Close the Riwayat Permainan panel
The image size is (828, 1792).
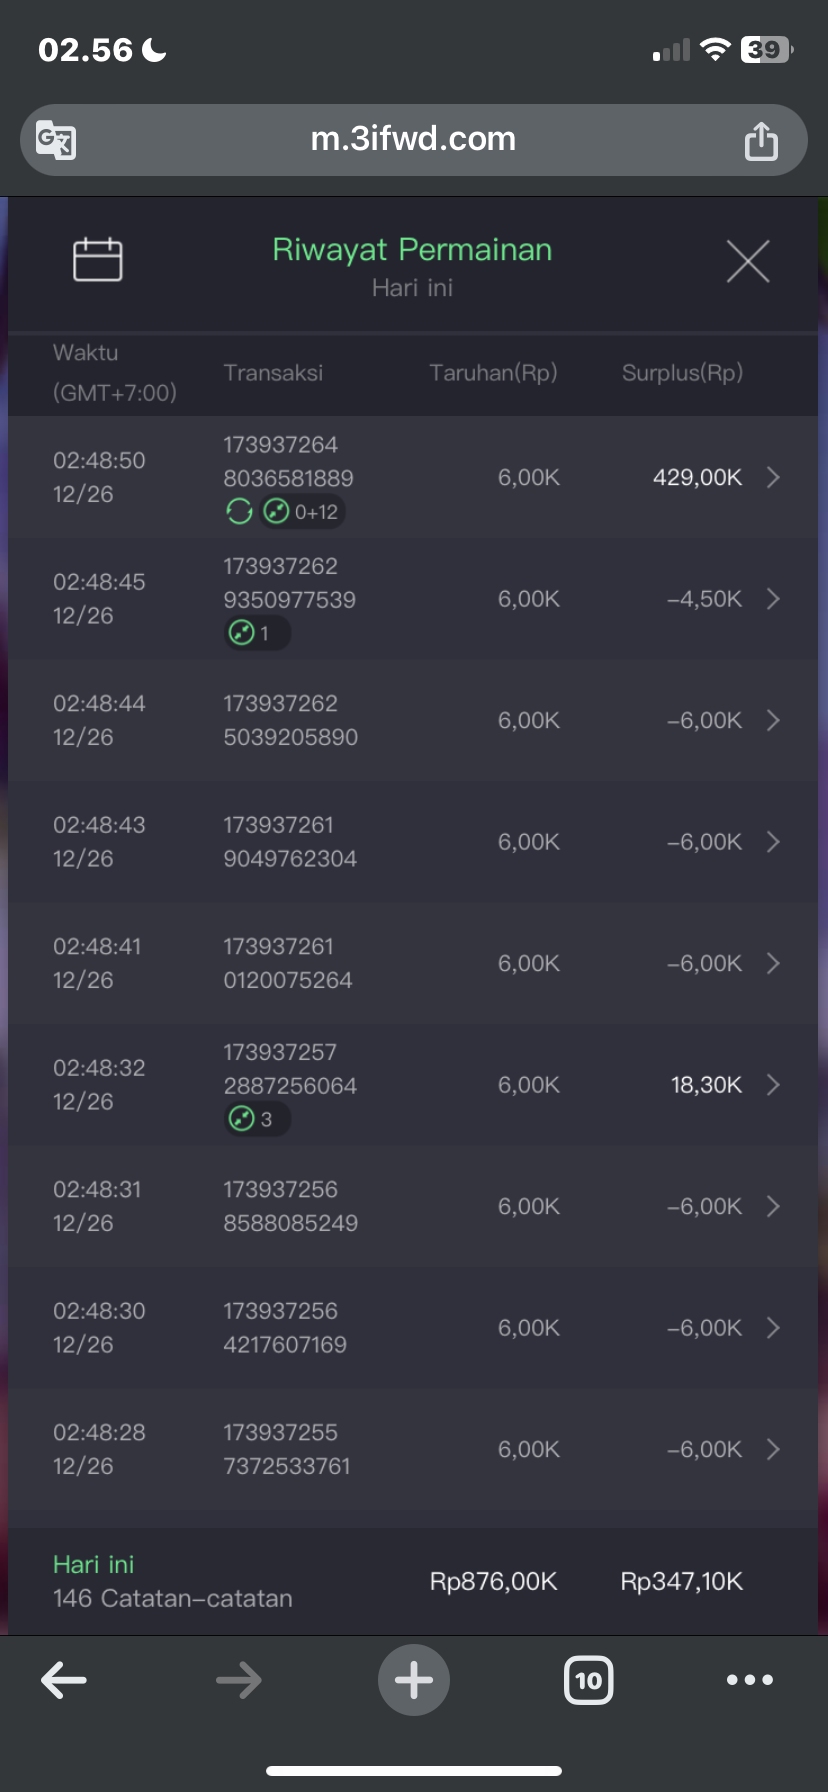point(747,262)
